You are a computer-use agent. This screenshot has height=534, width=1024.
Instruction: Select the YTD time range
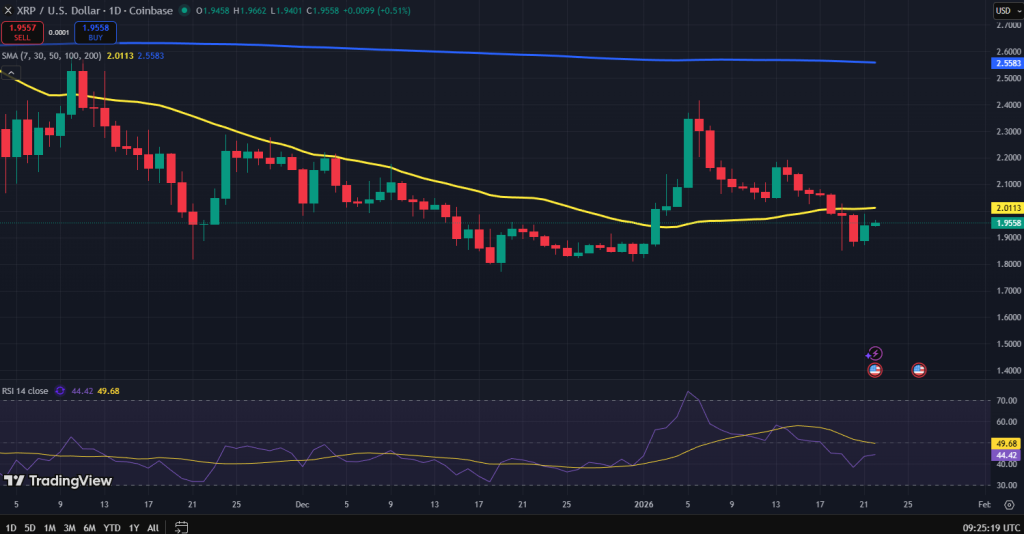[112, 527]
